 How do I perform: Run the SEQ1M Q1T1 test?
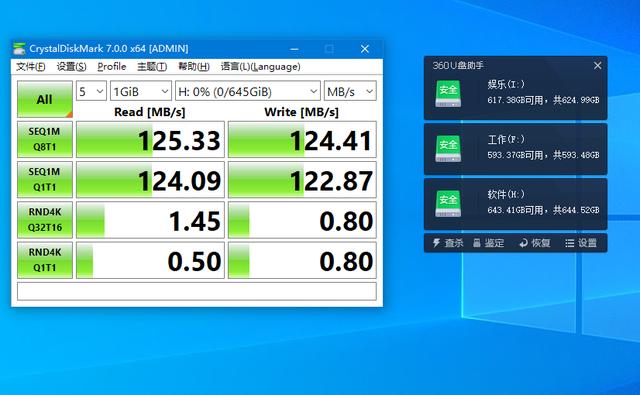45,180
